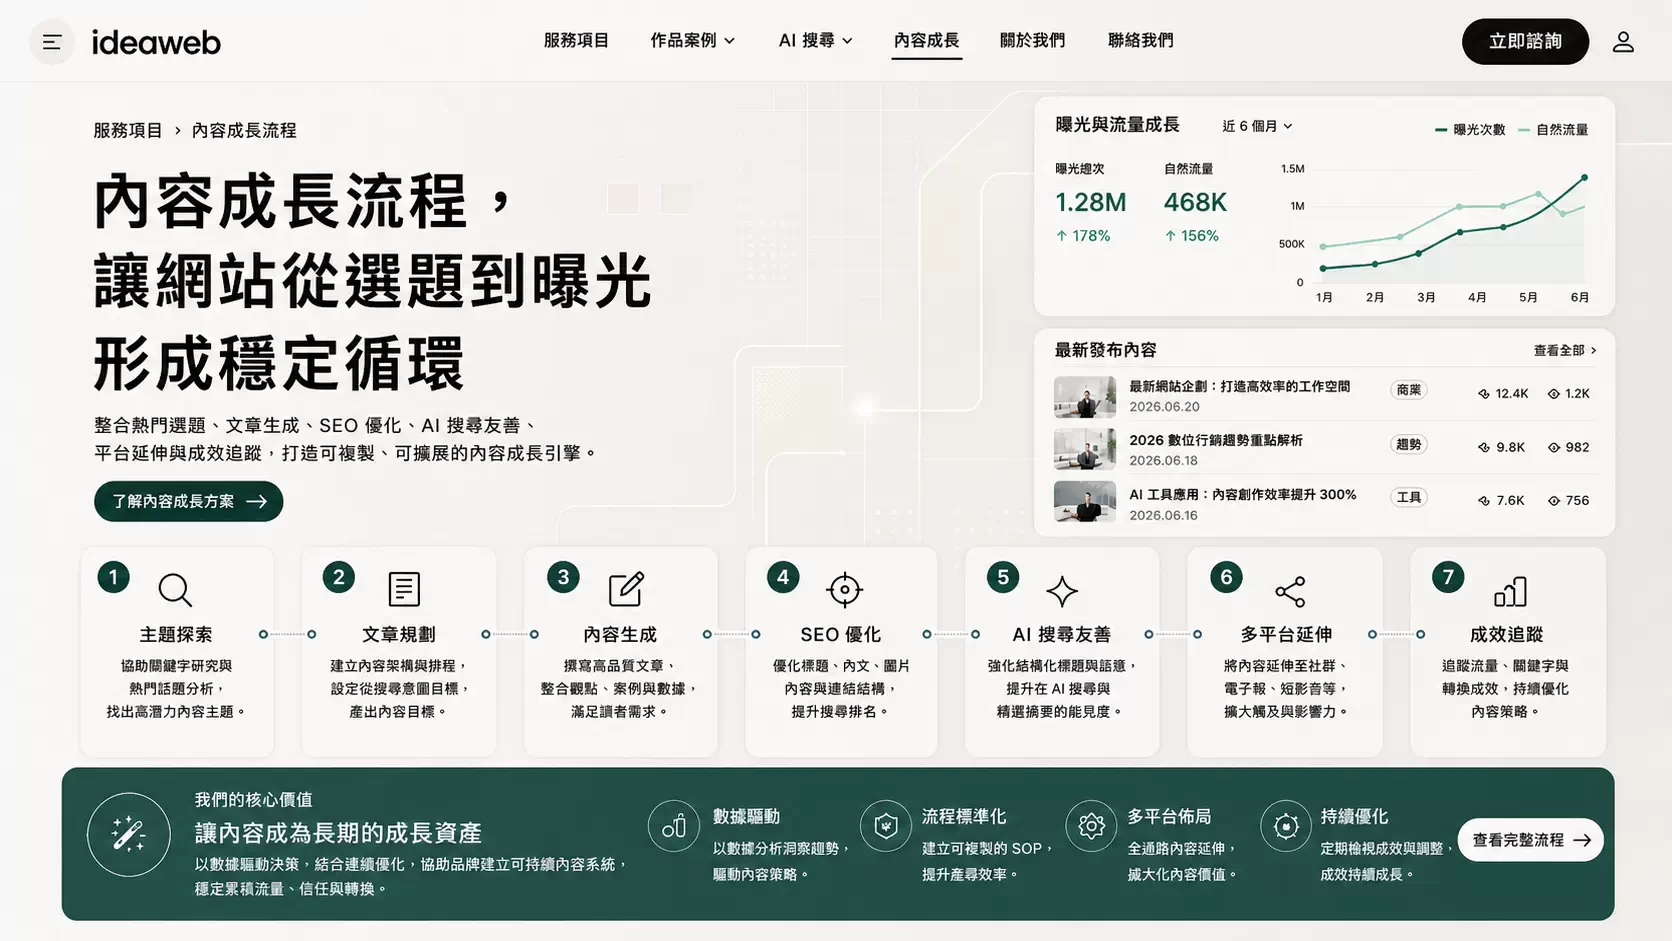Select the 內容成長 nav tab
Screen dimensions: 1672x941
coord(927,41)
